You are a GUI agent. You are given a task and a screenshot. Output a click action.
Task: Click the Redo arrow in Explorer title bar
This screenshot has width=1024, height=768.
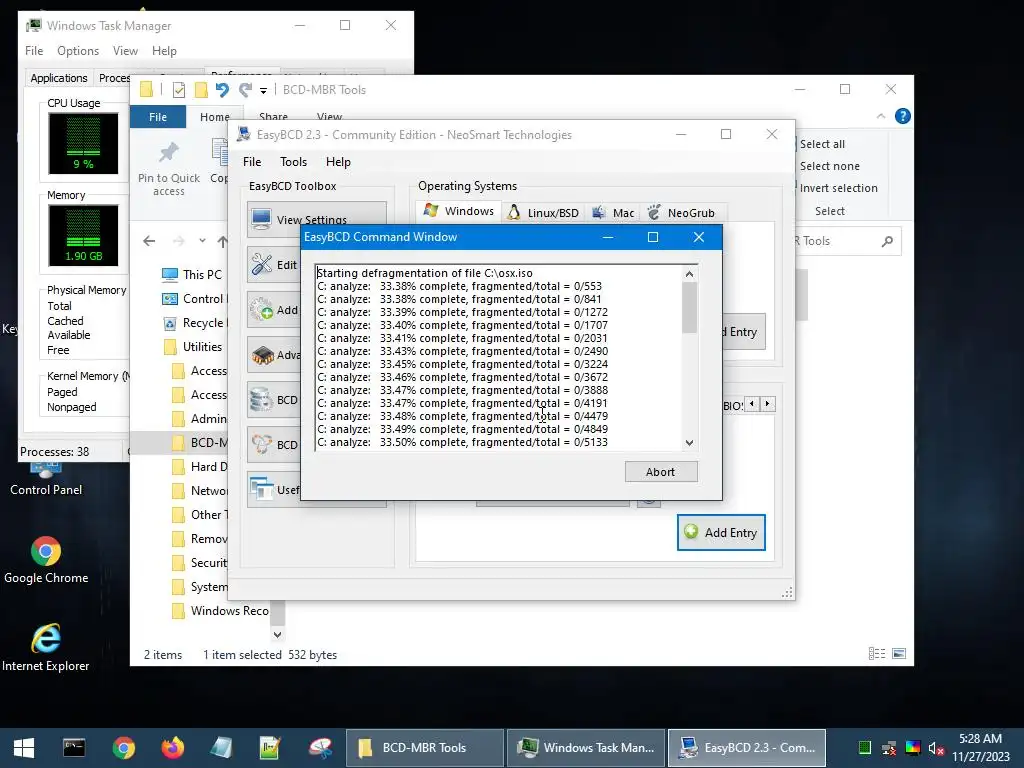point(246,90)
